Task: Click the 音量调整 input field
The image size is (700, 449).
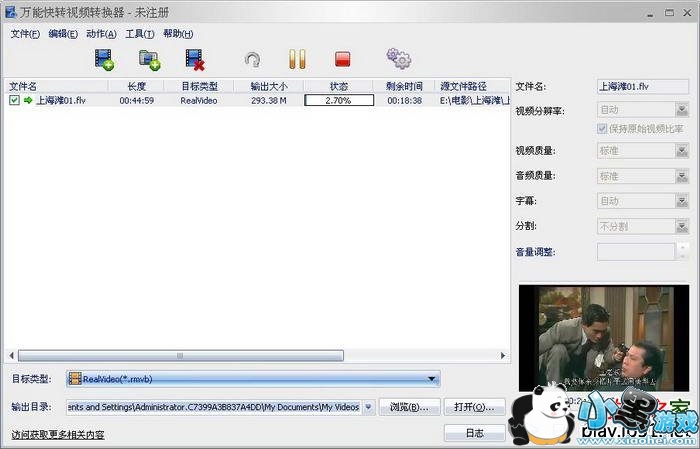Action: 636,252
